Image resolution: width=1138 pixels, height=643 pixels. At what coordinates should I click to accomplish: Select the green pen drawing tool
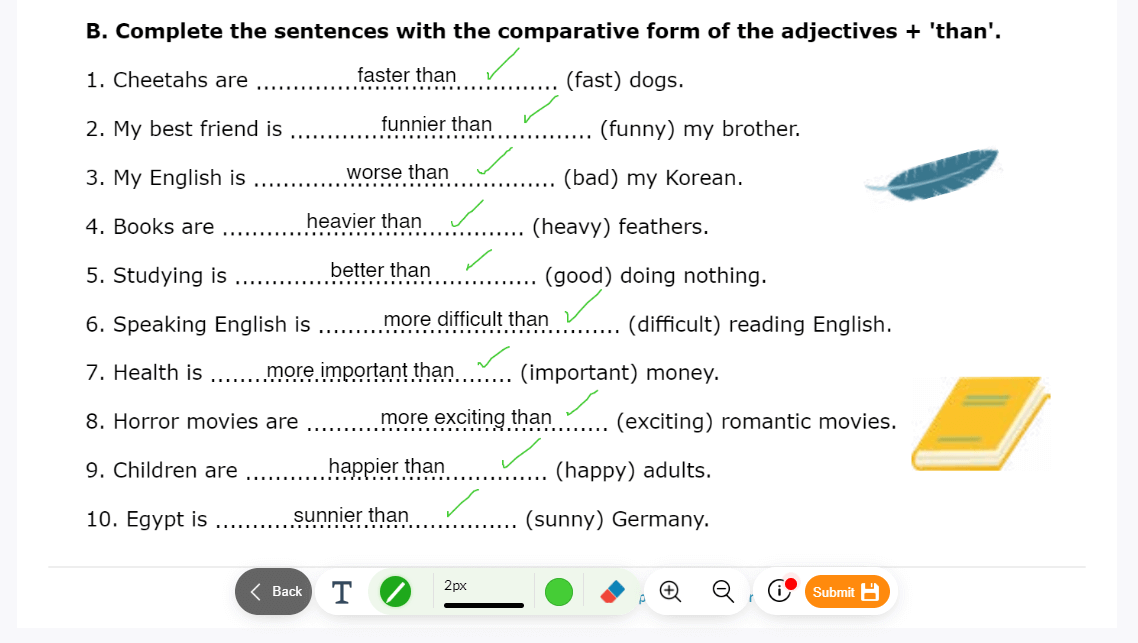click(396, 591)
